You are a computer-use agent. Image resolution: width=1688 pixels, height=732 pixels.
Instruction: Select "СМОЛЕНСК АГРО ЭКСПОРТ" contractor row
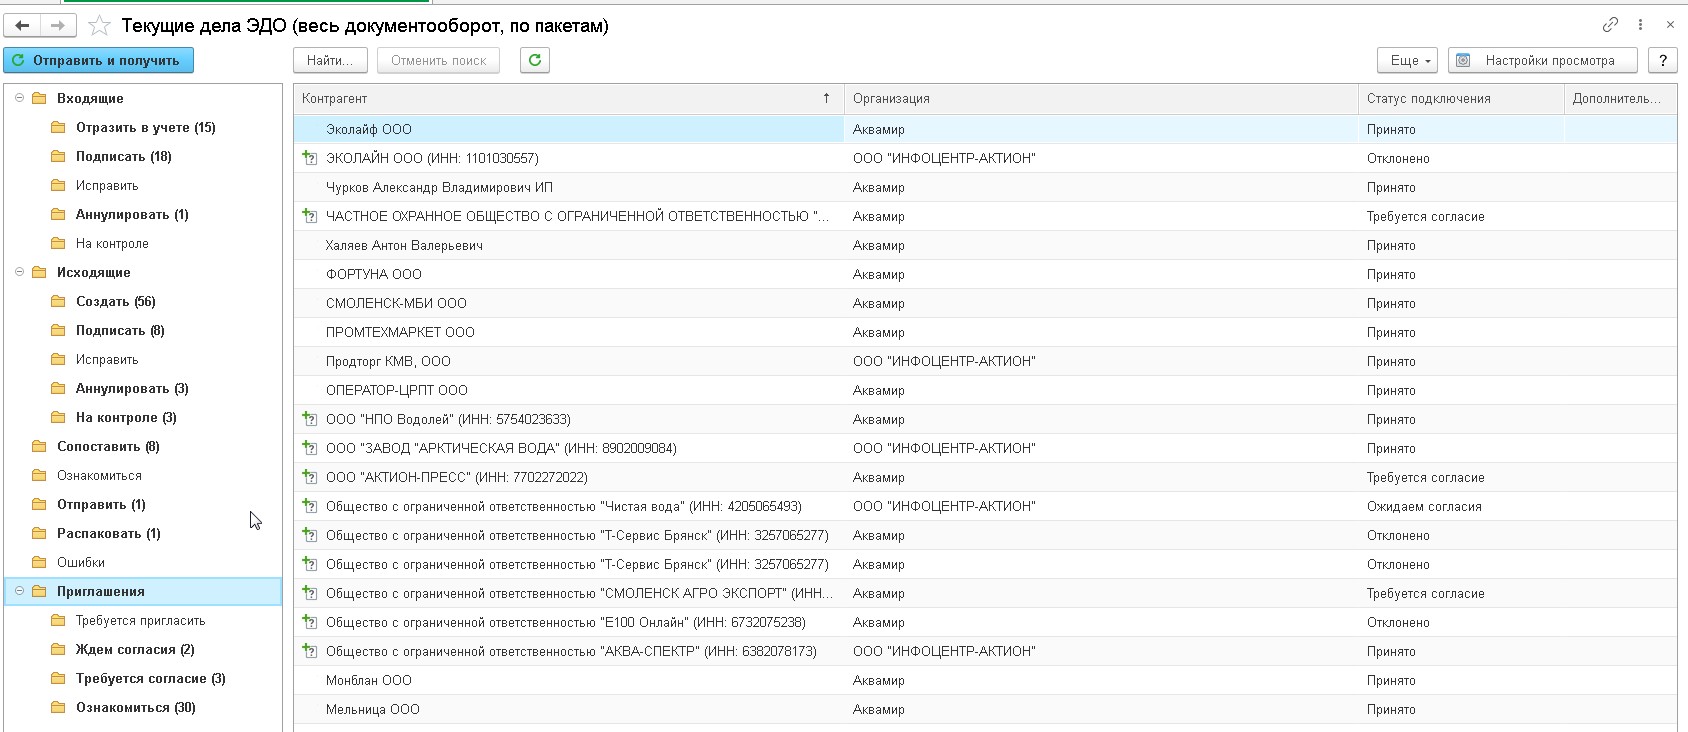coord(985,593)
